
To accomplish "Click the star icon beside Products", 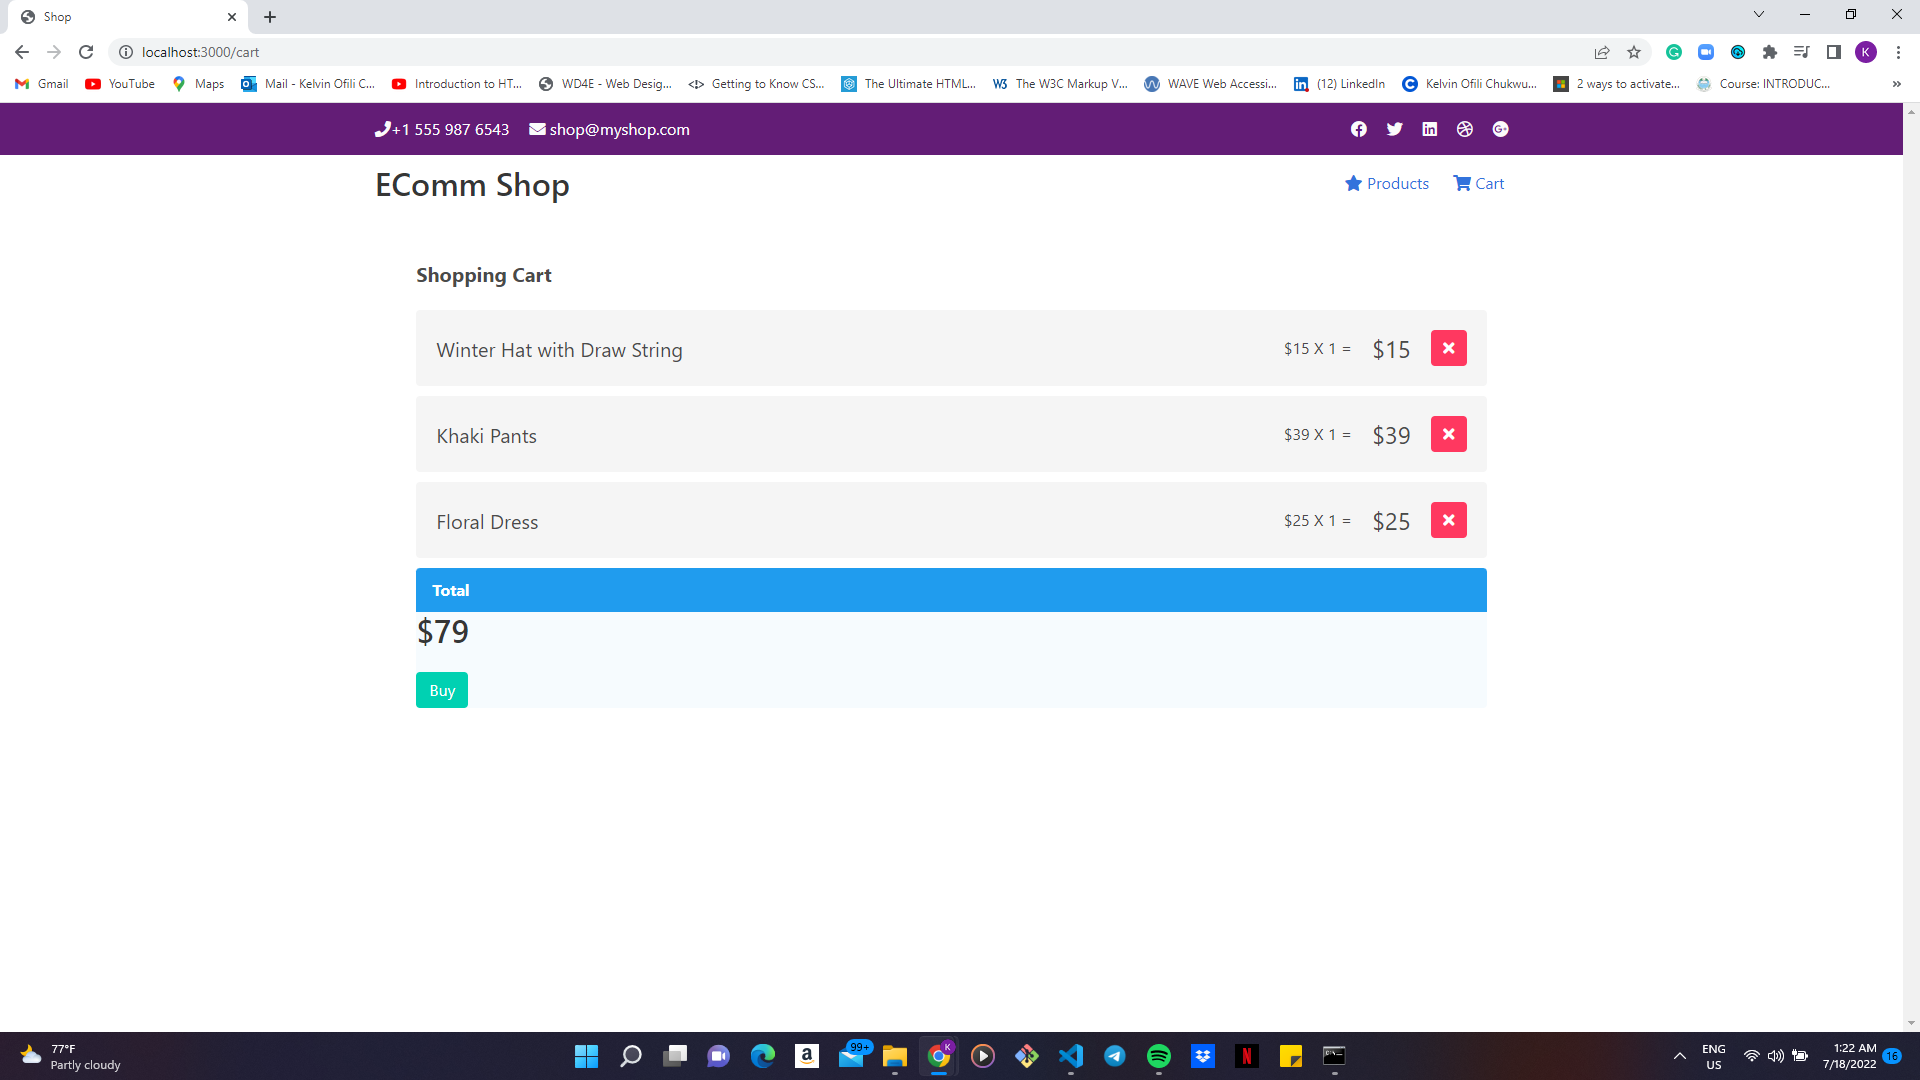I will tap(1354, 183).
